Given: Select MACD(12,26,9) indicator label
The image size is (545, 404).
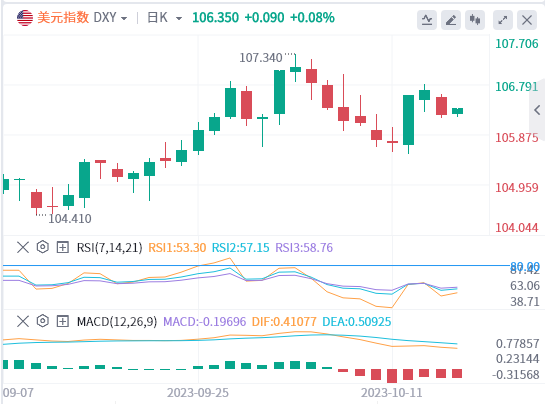Looking at the screenshot, I should [x=117, y=322].
